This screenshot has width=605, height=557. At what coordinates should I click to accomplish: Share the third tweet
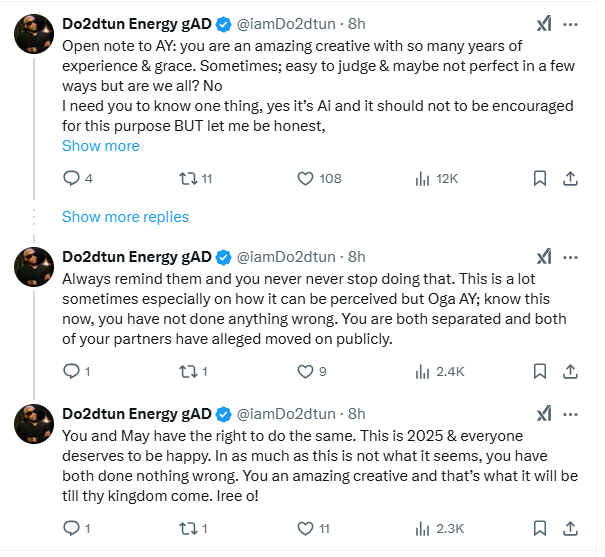click(570, 528)
